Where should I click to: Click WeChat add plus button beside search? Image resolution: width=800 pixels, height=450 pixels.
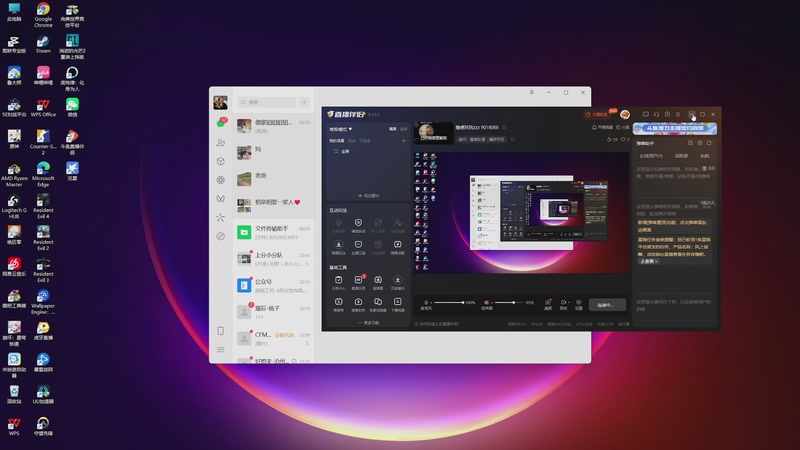pos(305,102)
